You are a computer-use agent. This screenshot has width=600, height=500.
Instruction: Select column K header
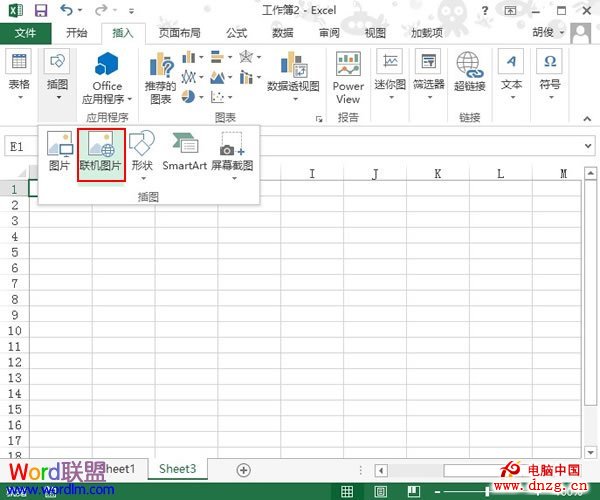438,174
